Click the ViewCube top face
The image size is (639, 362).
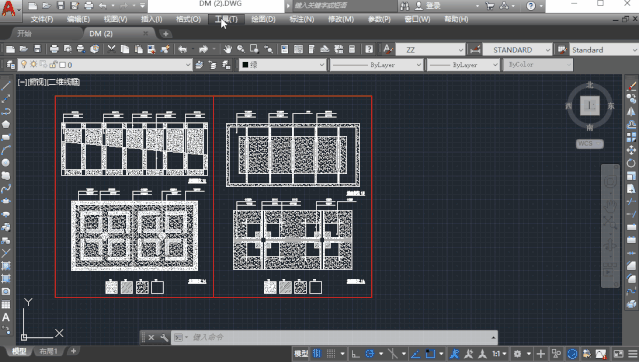click(x=590, y=106)
